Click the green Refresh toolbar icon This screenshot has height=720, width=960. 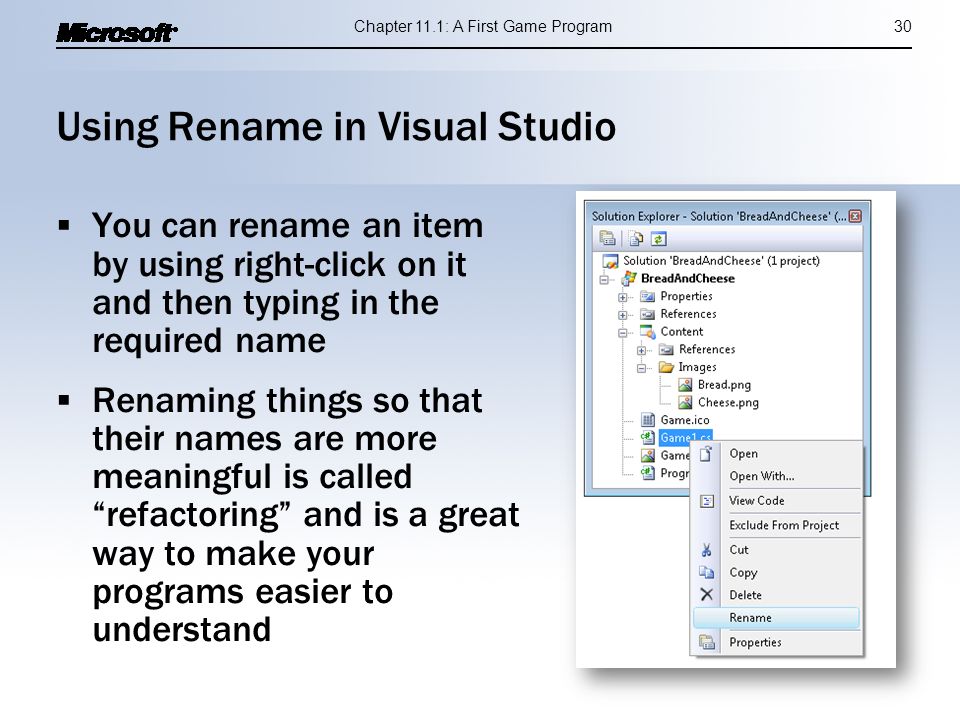(658, 238)
